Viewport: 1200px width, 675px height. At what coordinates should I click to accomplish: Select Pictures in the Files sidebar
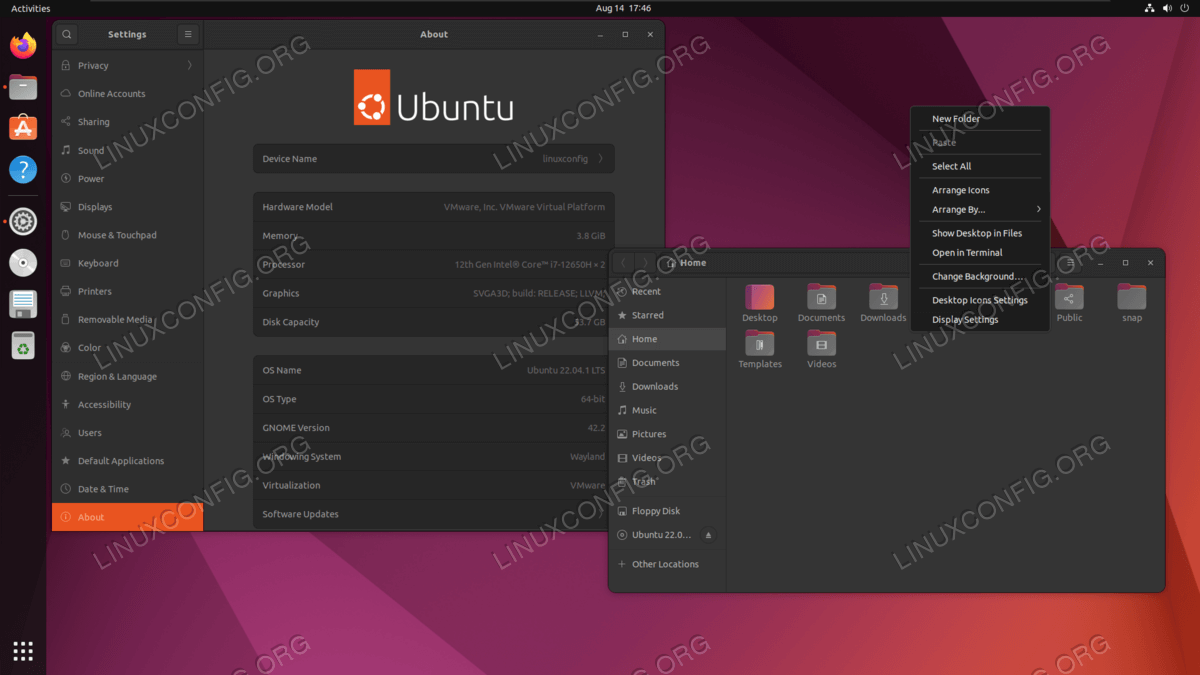[667, 434]
